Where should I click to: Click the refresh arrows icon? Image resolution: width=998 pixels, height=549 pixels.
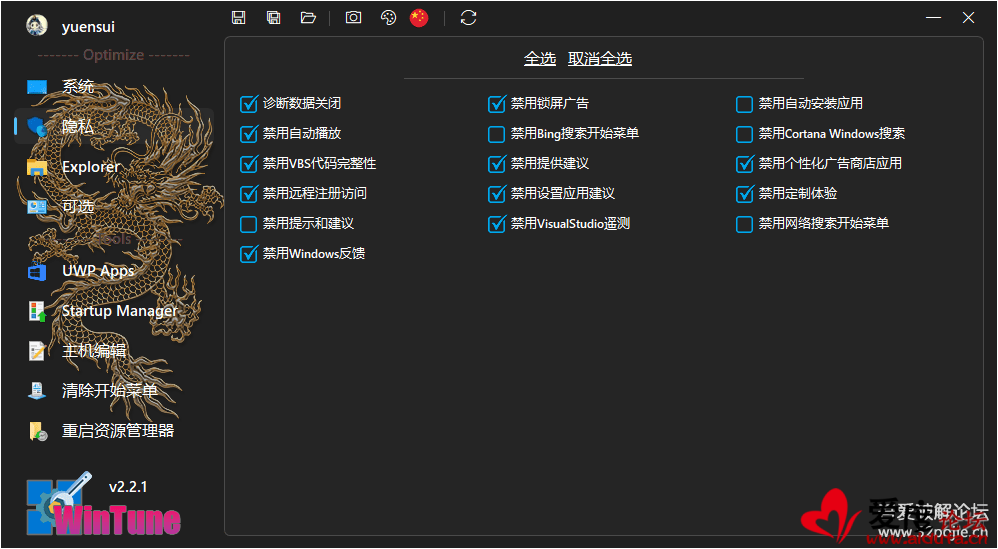coord(468,18)
